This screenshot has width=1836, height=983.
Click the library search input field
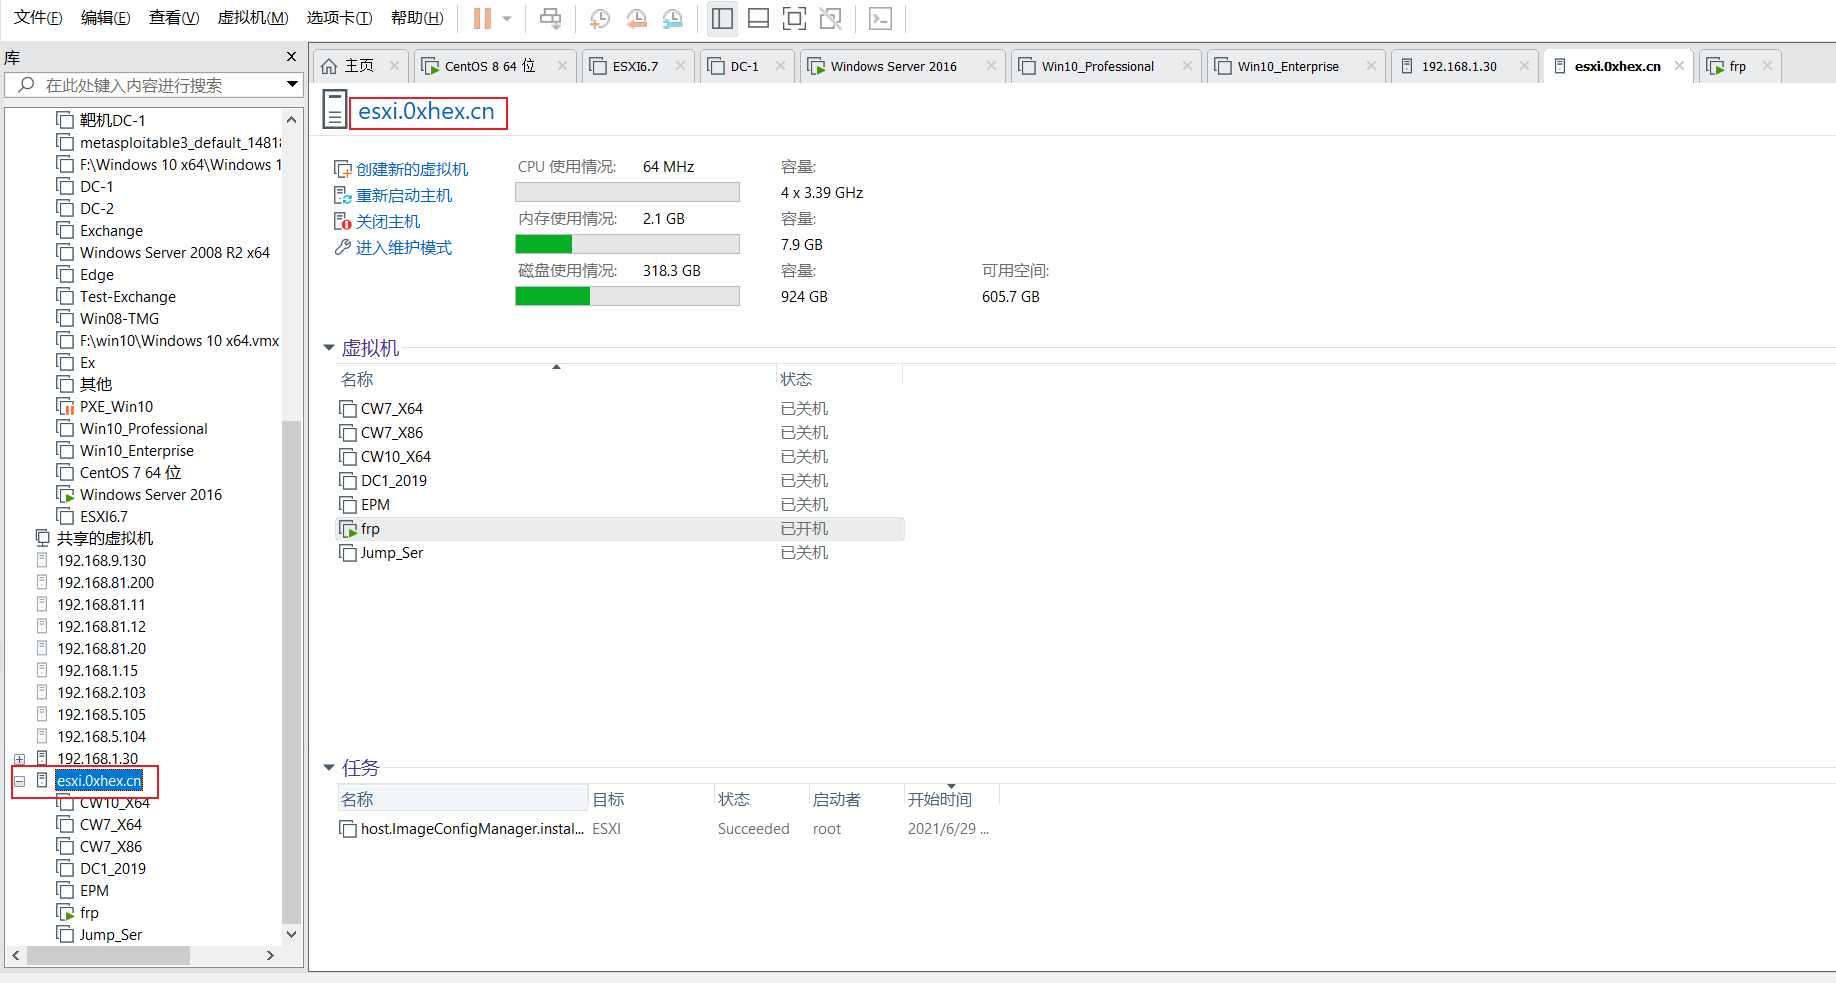(x=150, y=85)
